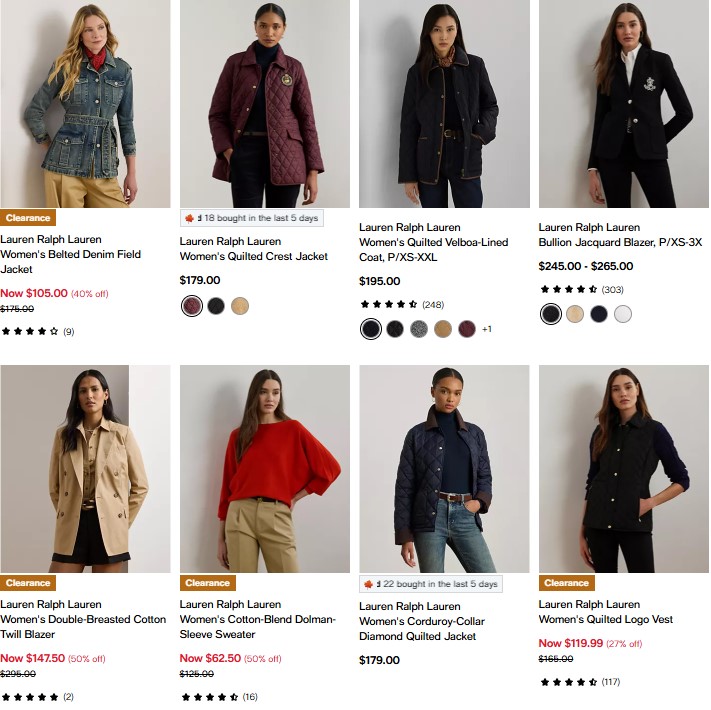Select white swatch for Bullion Jacquard Blazer
The width and height of the screenshot is (711, 710).
(x=623, y=314)
